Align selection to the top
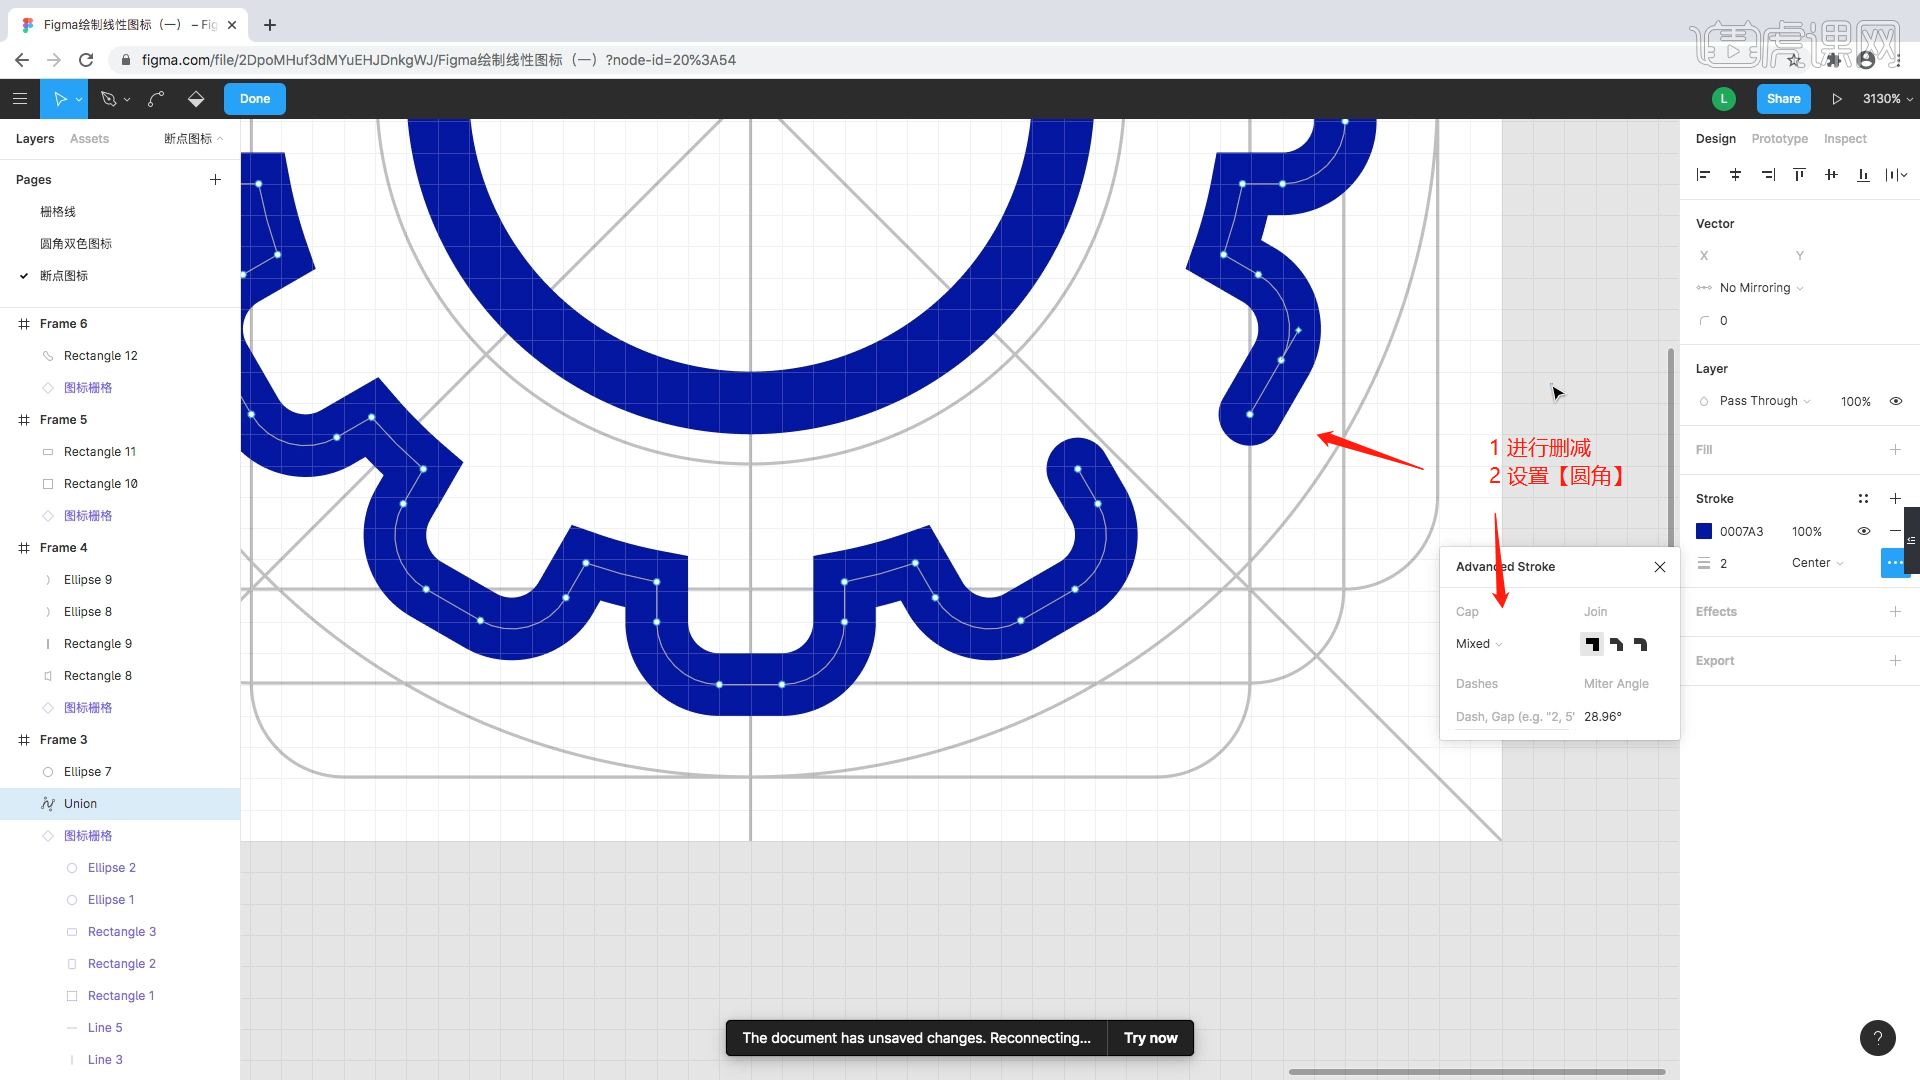 (1799, 175)
